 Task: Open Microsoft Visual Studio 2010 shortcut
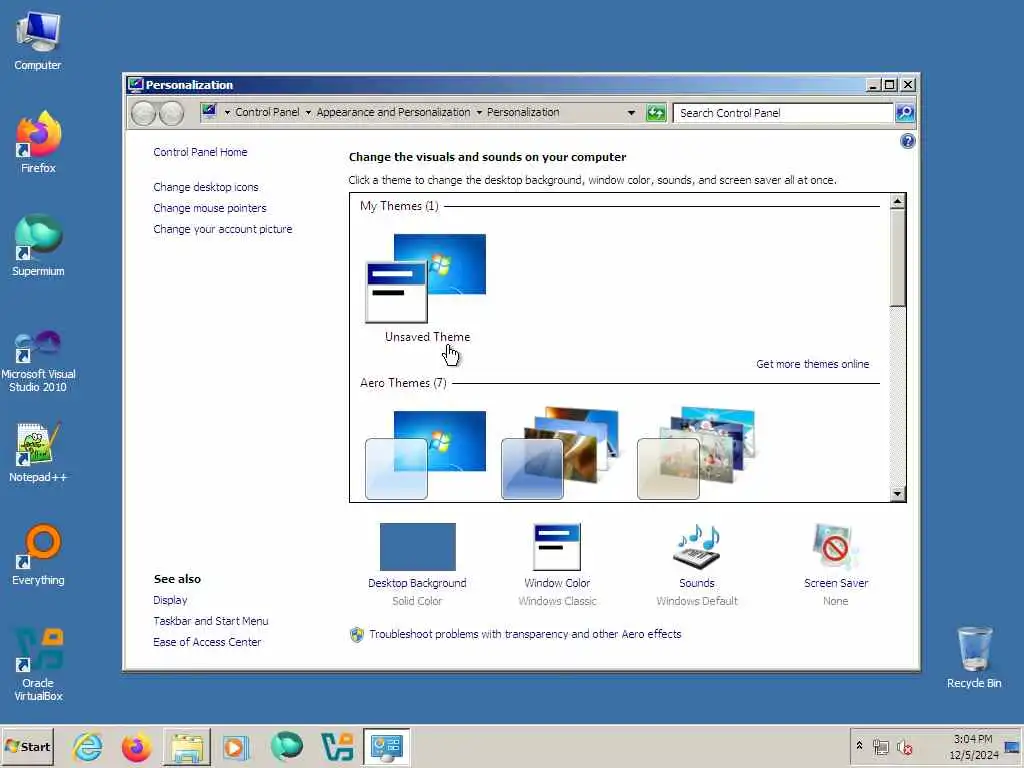click(x=38, y=360)
